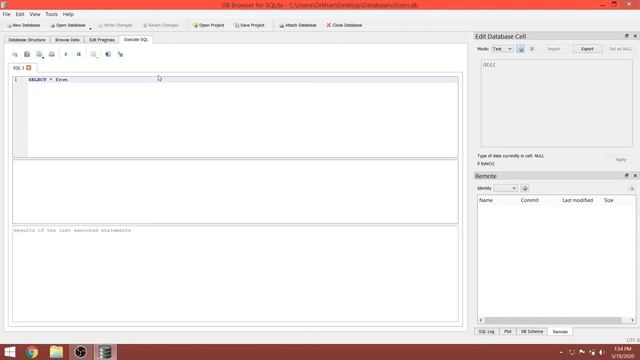Open the View menu
640x360 pixels.
point(35,14)
